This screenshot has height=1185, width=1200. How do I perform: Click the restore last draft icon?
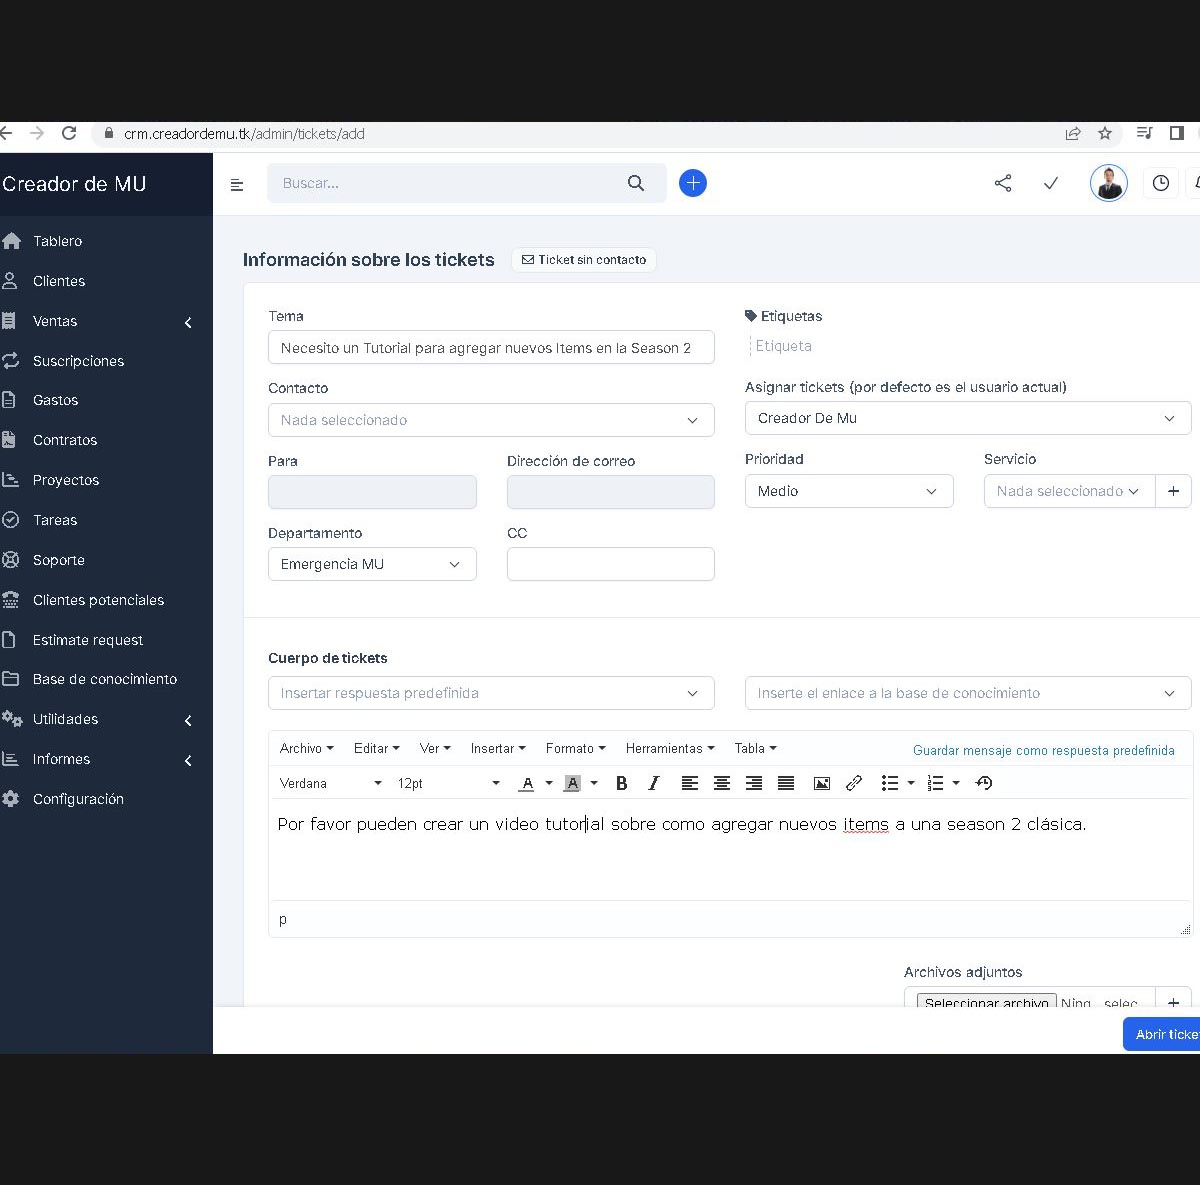coord(984,783)
